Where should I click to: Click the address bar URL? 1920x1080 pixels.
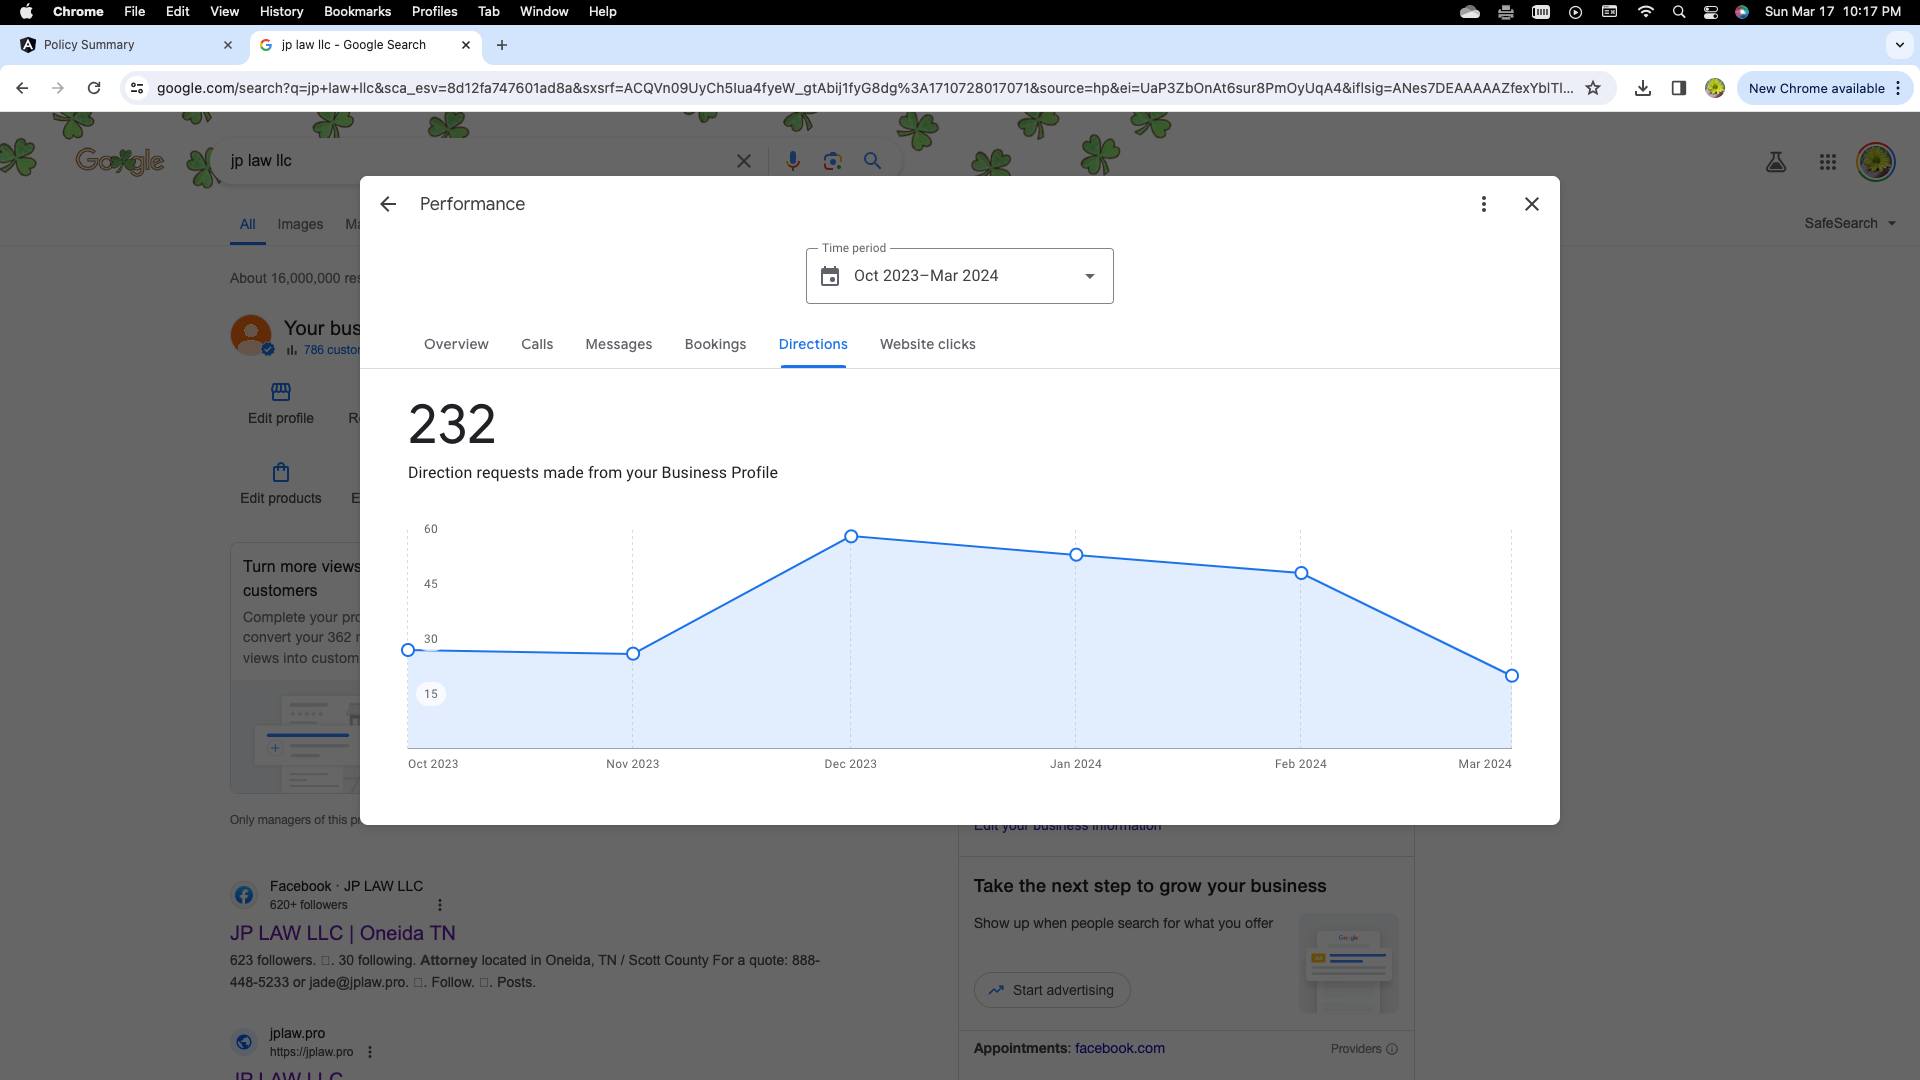tap(865, 88)
